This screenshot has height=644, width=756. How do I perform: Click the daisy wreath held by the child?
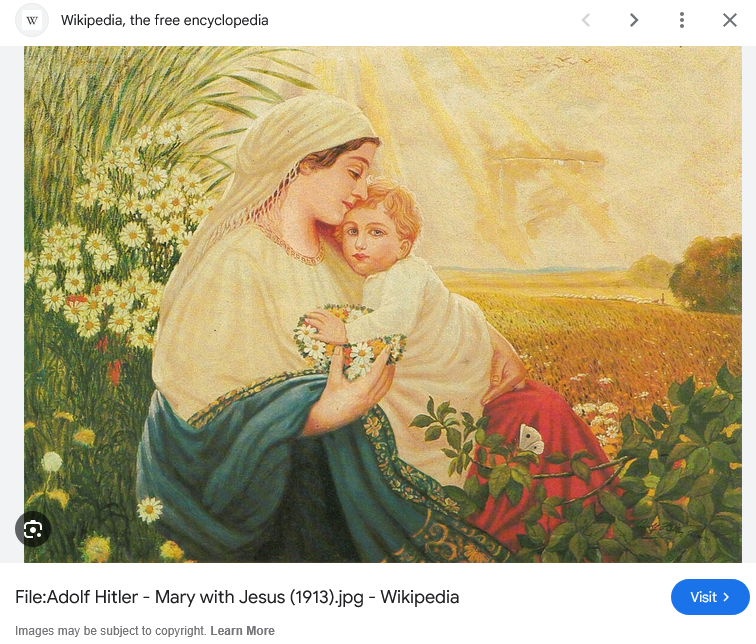(349, 341)
